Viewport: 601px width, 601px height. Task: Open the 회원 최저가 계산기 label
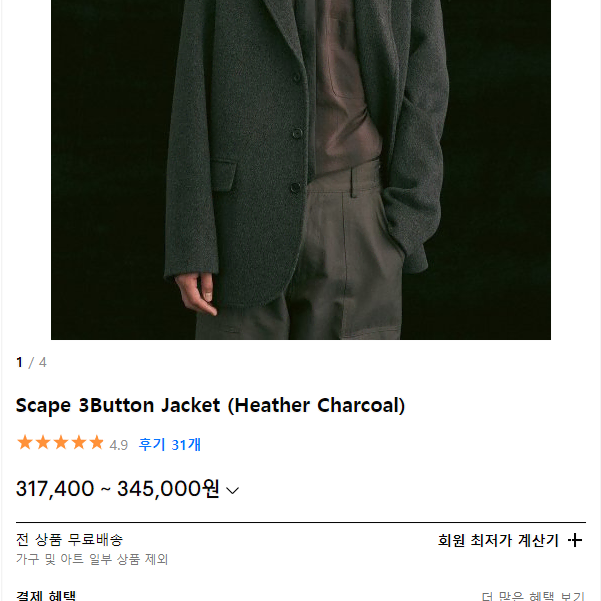click(x=498, y=540)
